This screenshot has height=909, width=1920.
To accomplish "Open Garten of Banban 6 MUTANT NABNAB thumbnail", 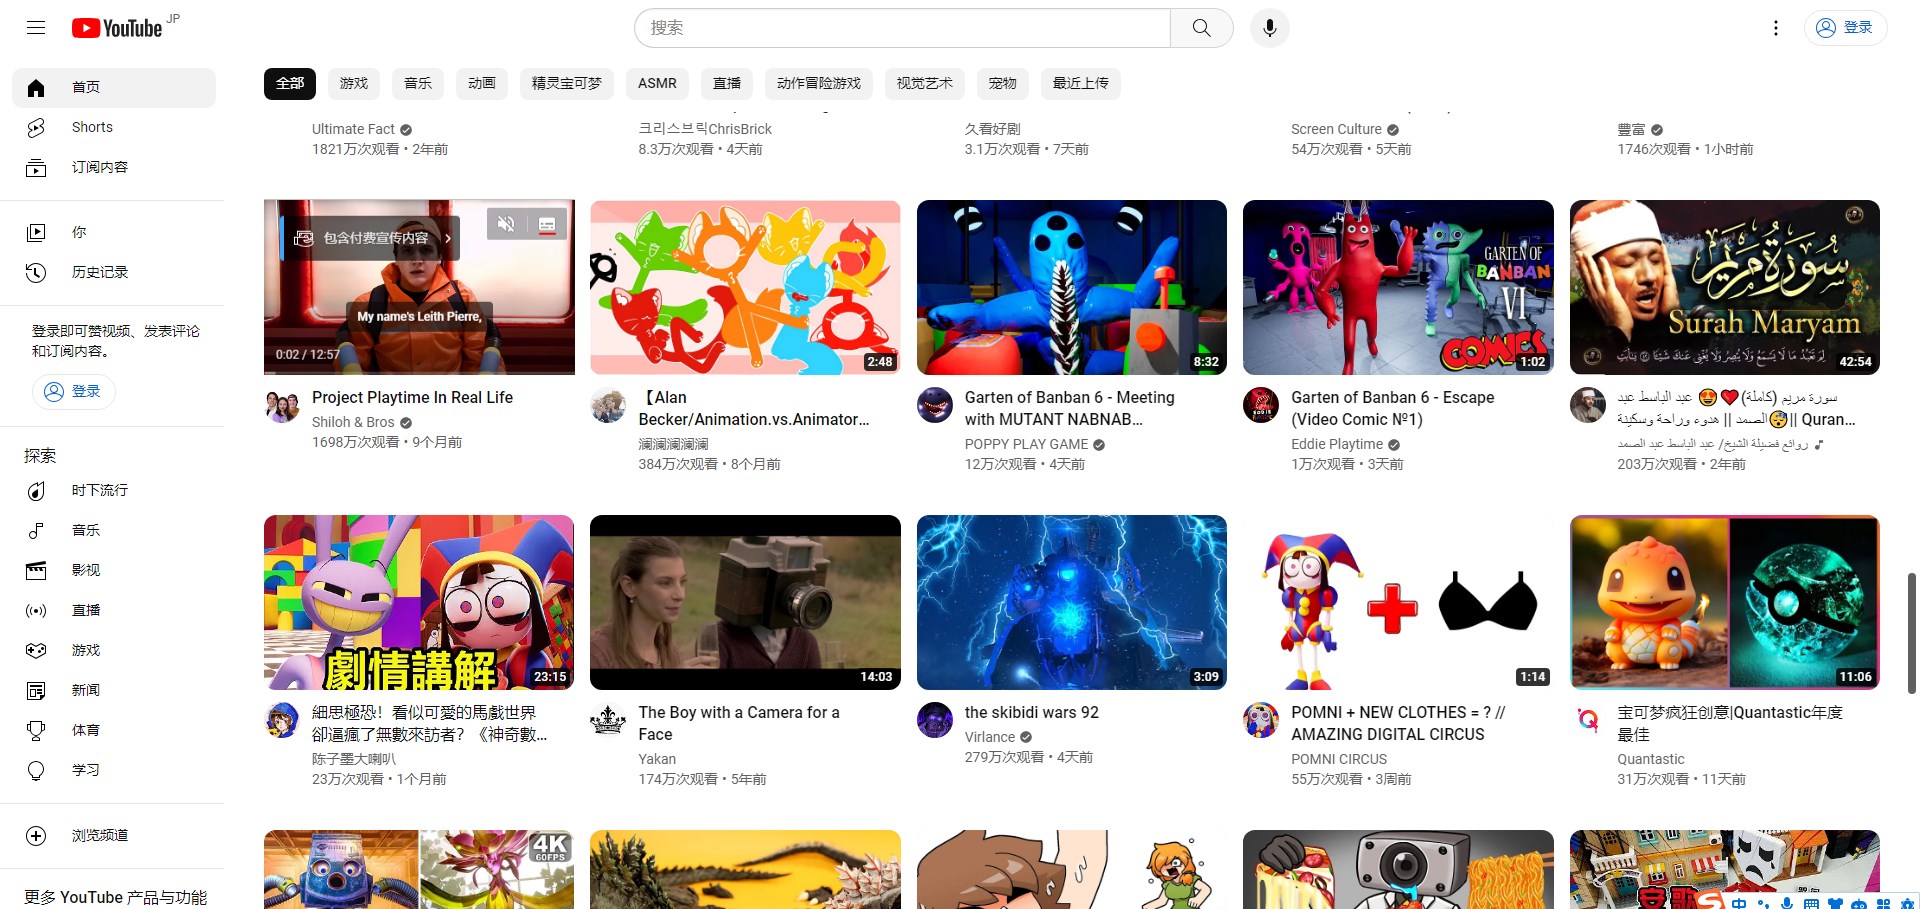I will click(1072, 288).
